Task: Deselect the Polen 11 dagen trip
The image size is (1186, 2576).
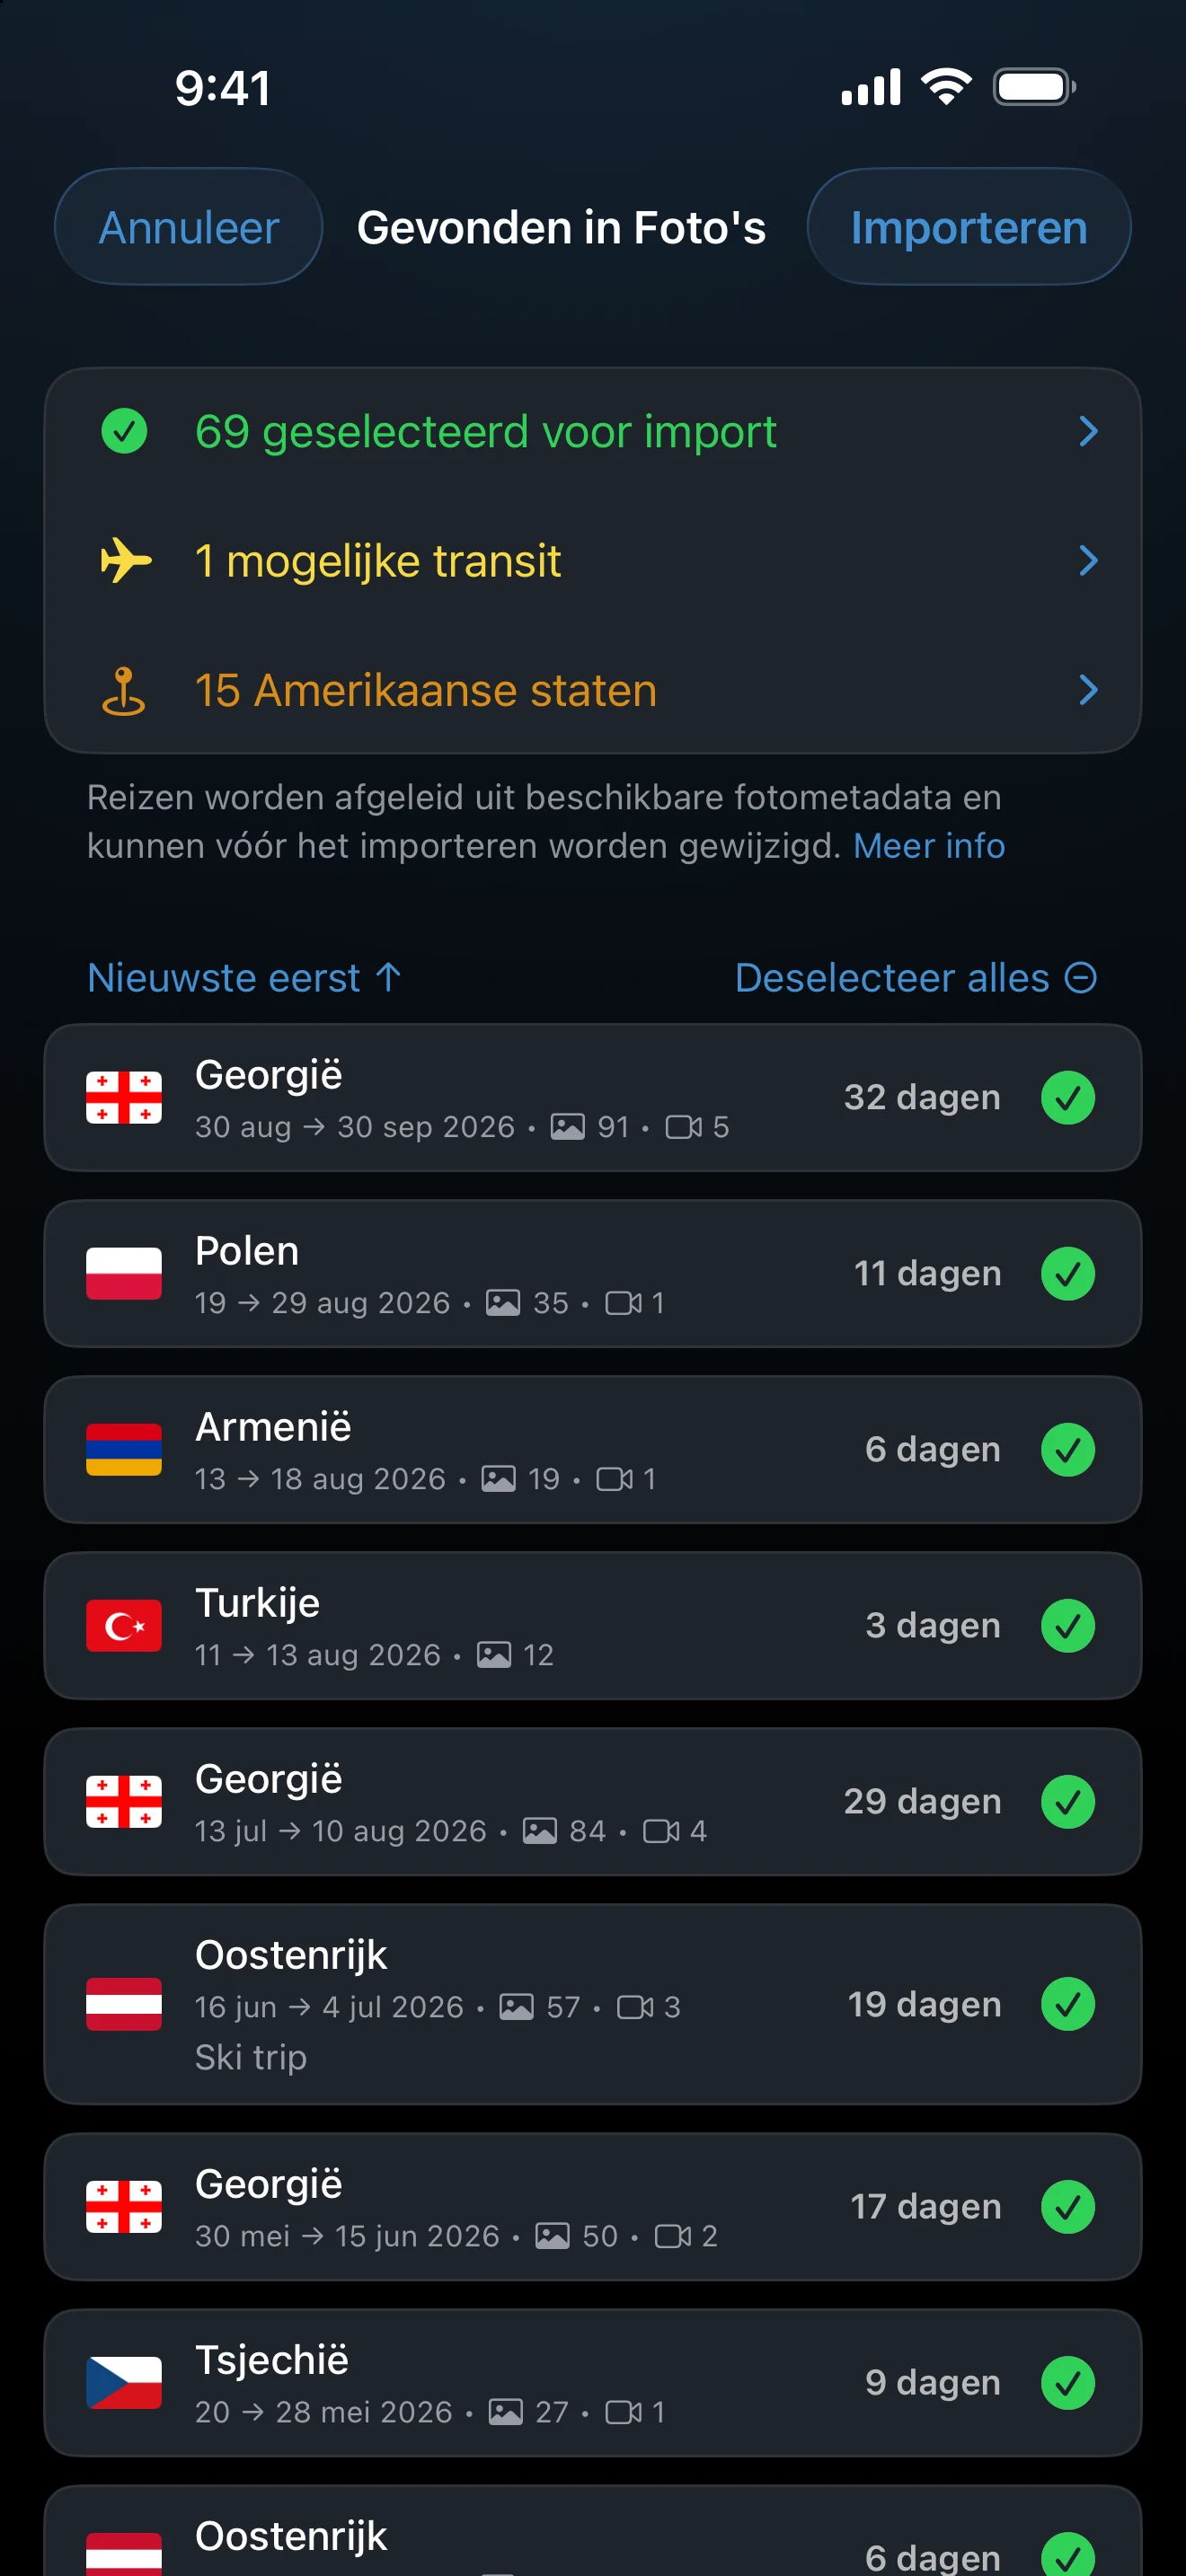Action: 1068,1273
